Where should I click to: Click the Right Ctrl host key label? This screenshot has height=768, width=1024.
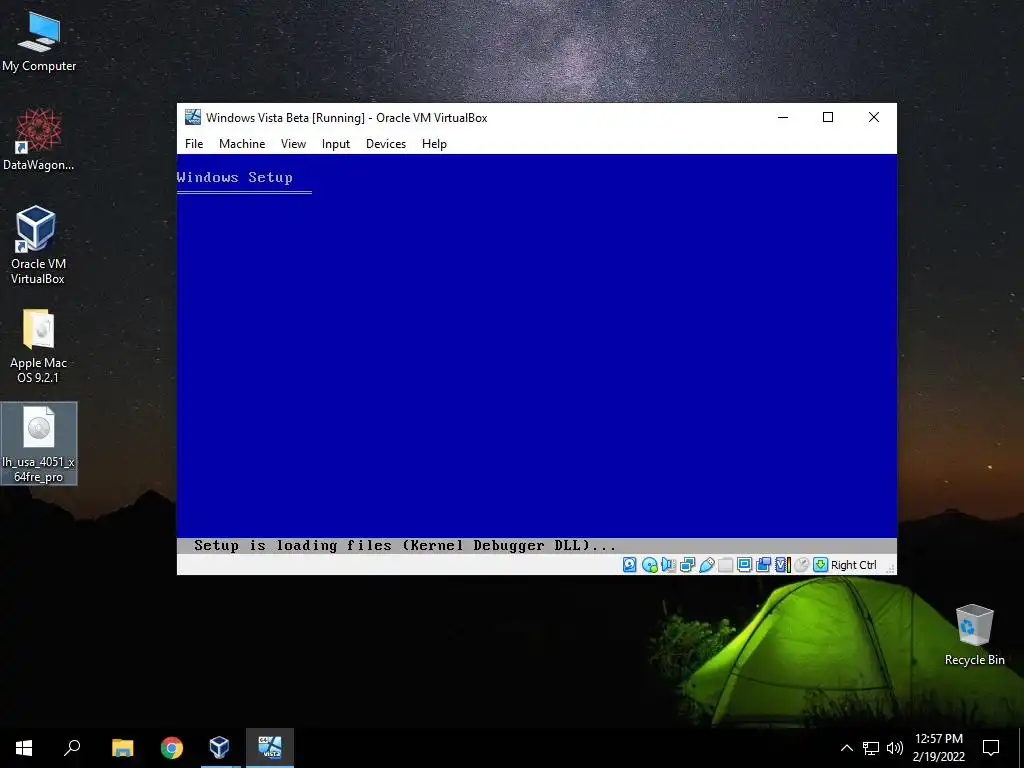point(854,565)
